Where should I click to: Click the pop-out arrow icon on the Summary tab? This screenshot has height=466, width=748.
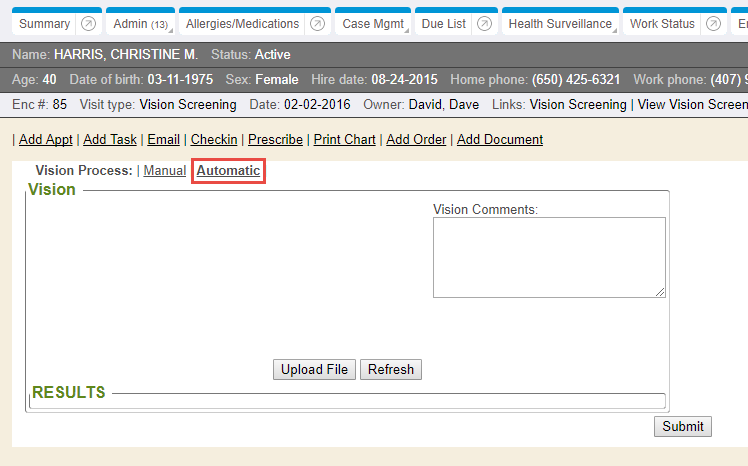click(x=88, y=24)
